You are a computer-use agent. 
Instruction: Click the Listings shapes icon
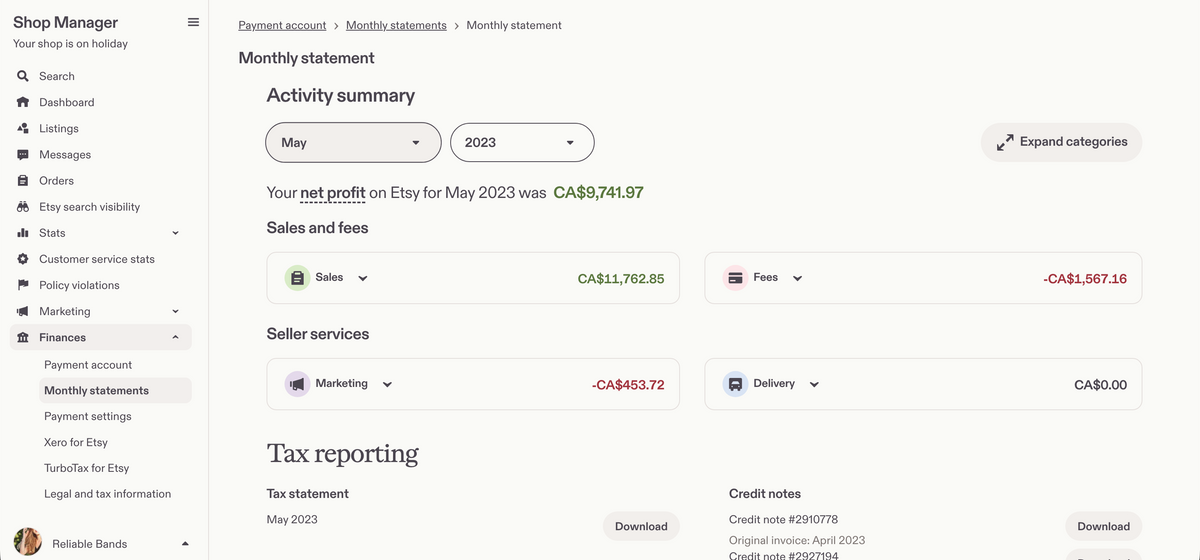pos(23,128)
